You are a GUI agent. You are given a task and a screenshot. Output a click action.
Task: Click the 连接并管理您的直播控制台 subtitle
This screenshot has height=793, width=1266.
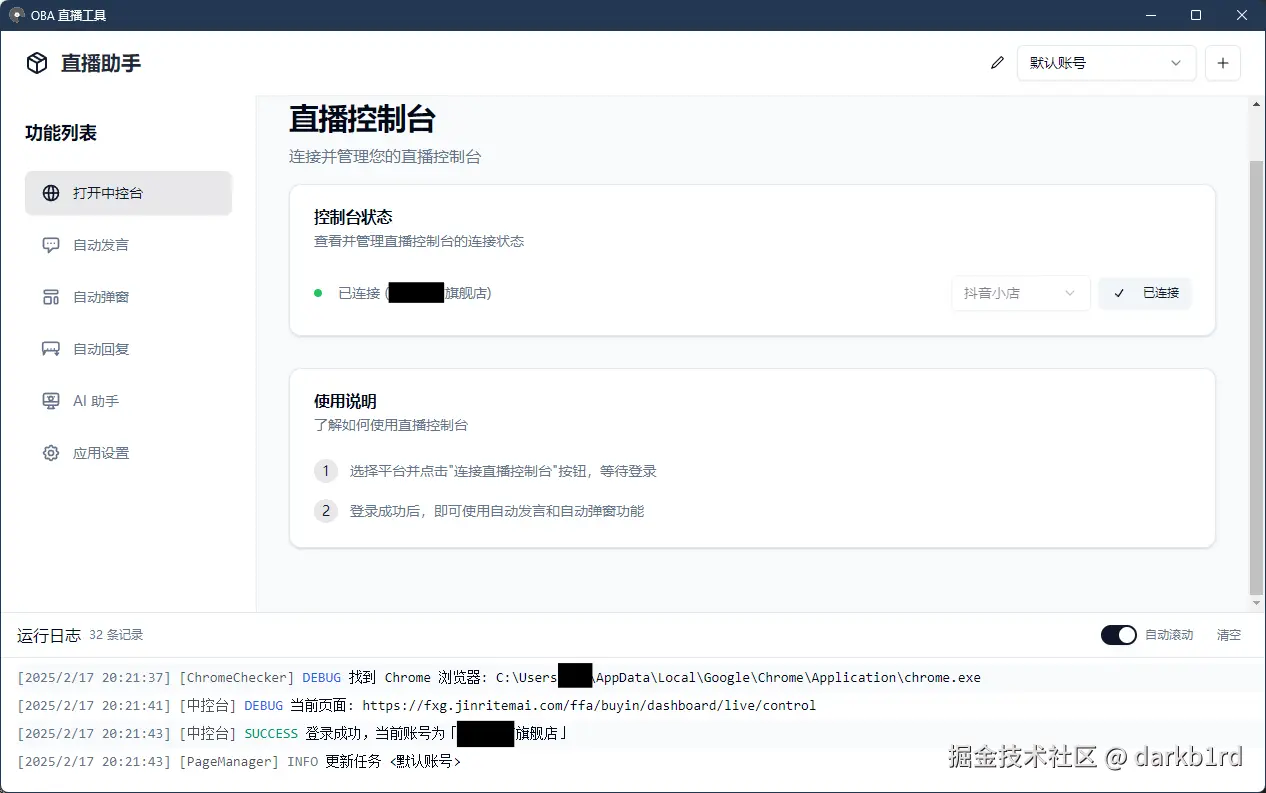point(385,157)
